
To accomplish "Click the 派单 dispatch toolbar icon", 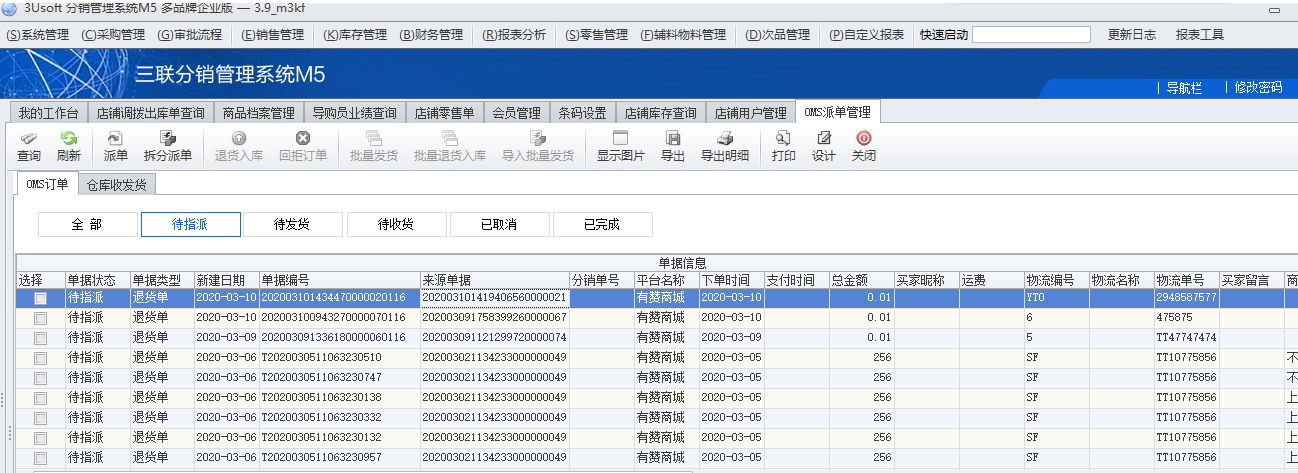I will tap(116, 147).
